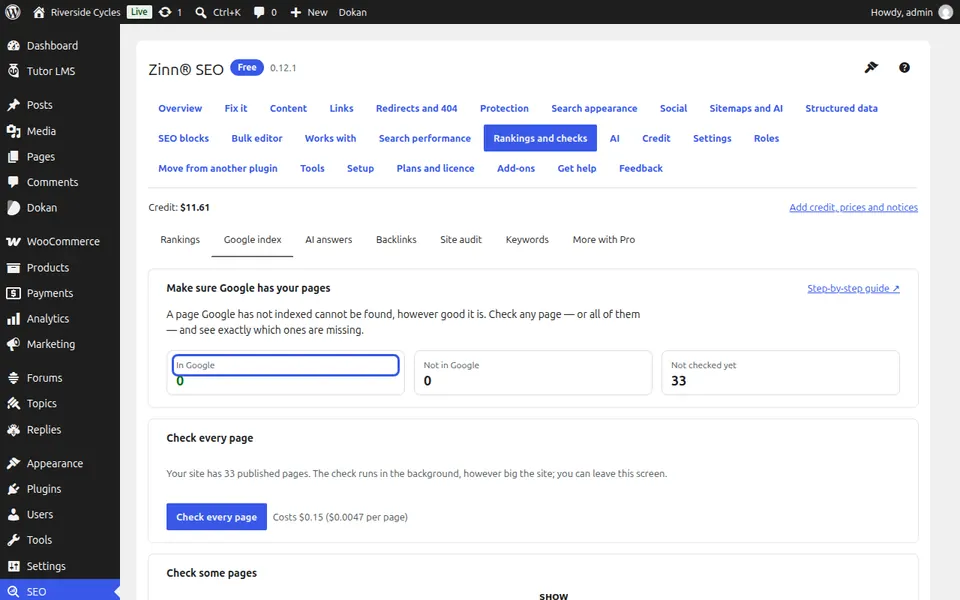Open the Move from another plugin tab
This screenshot has height=600, width=960.
coord(218,168)
